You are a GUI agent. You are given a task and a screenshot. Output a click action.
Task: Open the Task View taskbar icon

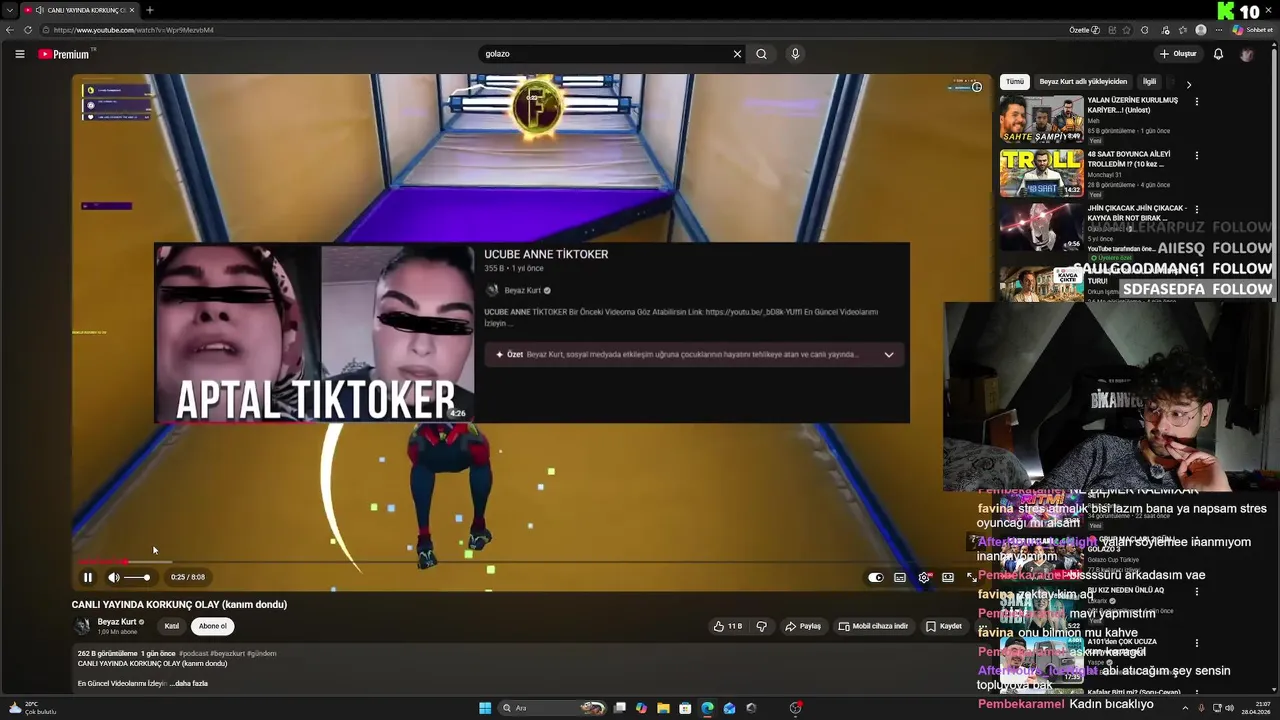(620, 708)
